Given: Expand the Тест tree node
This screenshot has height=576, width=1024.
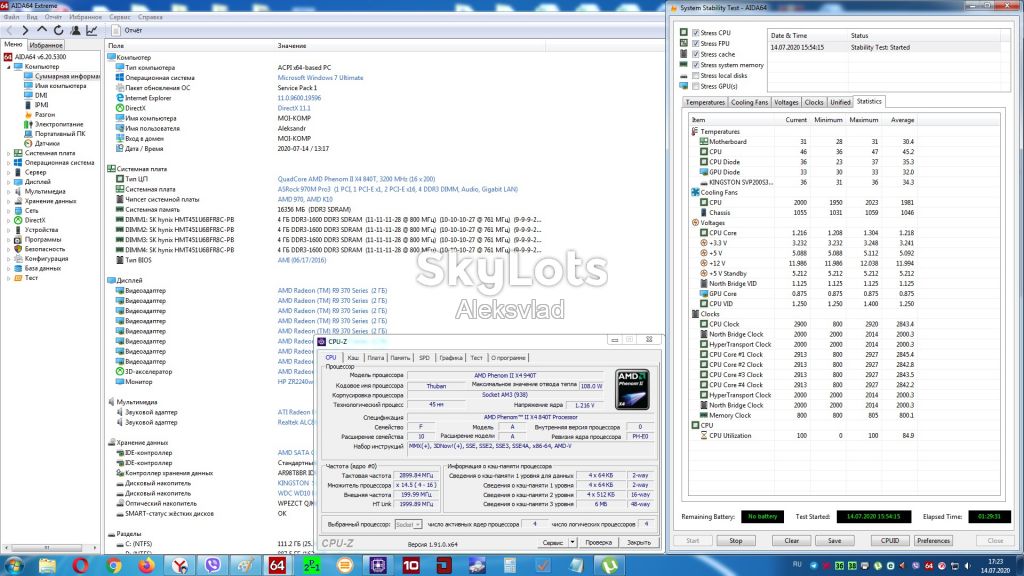Looking at the screenshot, I should click(8, 278).
